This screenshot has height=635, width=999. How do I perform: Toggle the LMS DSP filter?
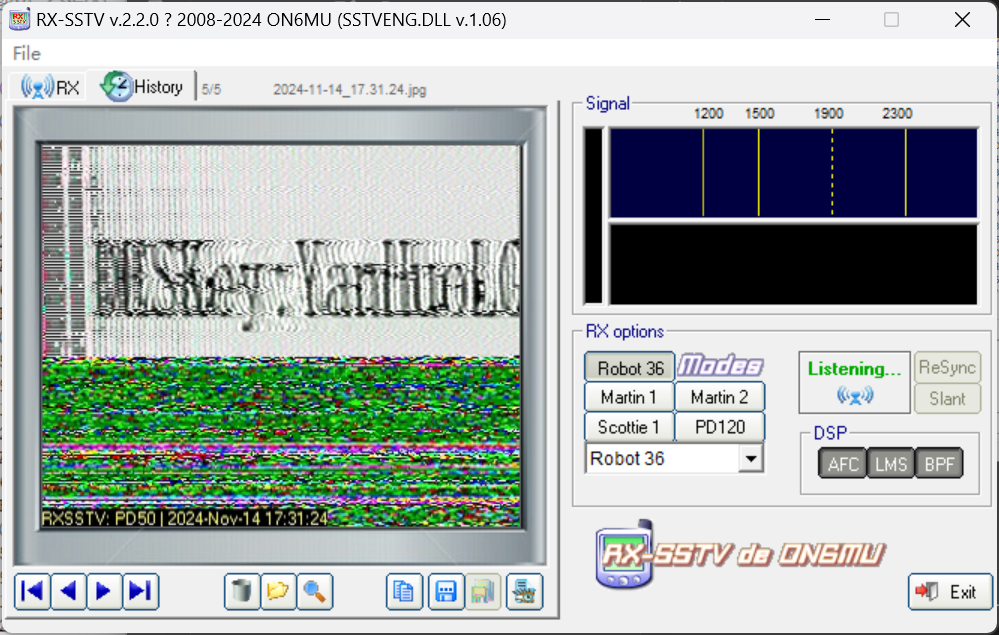tap(890, 464)
